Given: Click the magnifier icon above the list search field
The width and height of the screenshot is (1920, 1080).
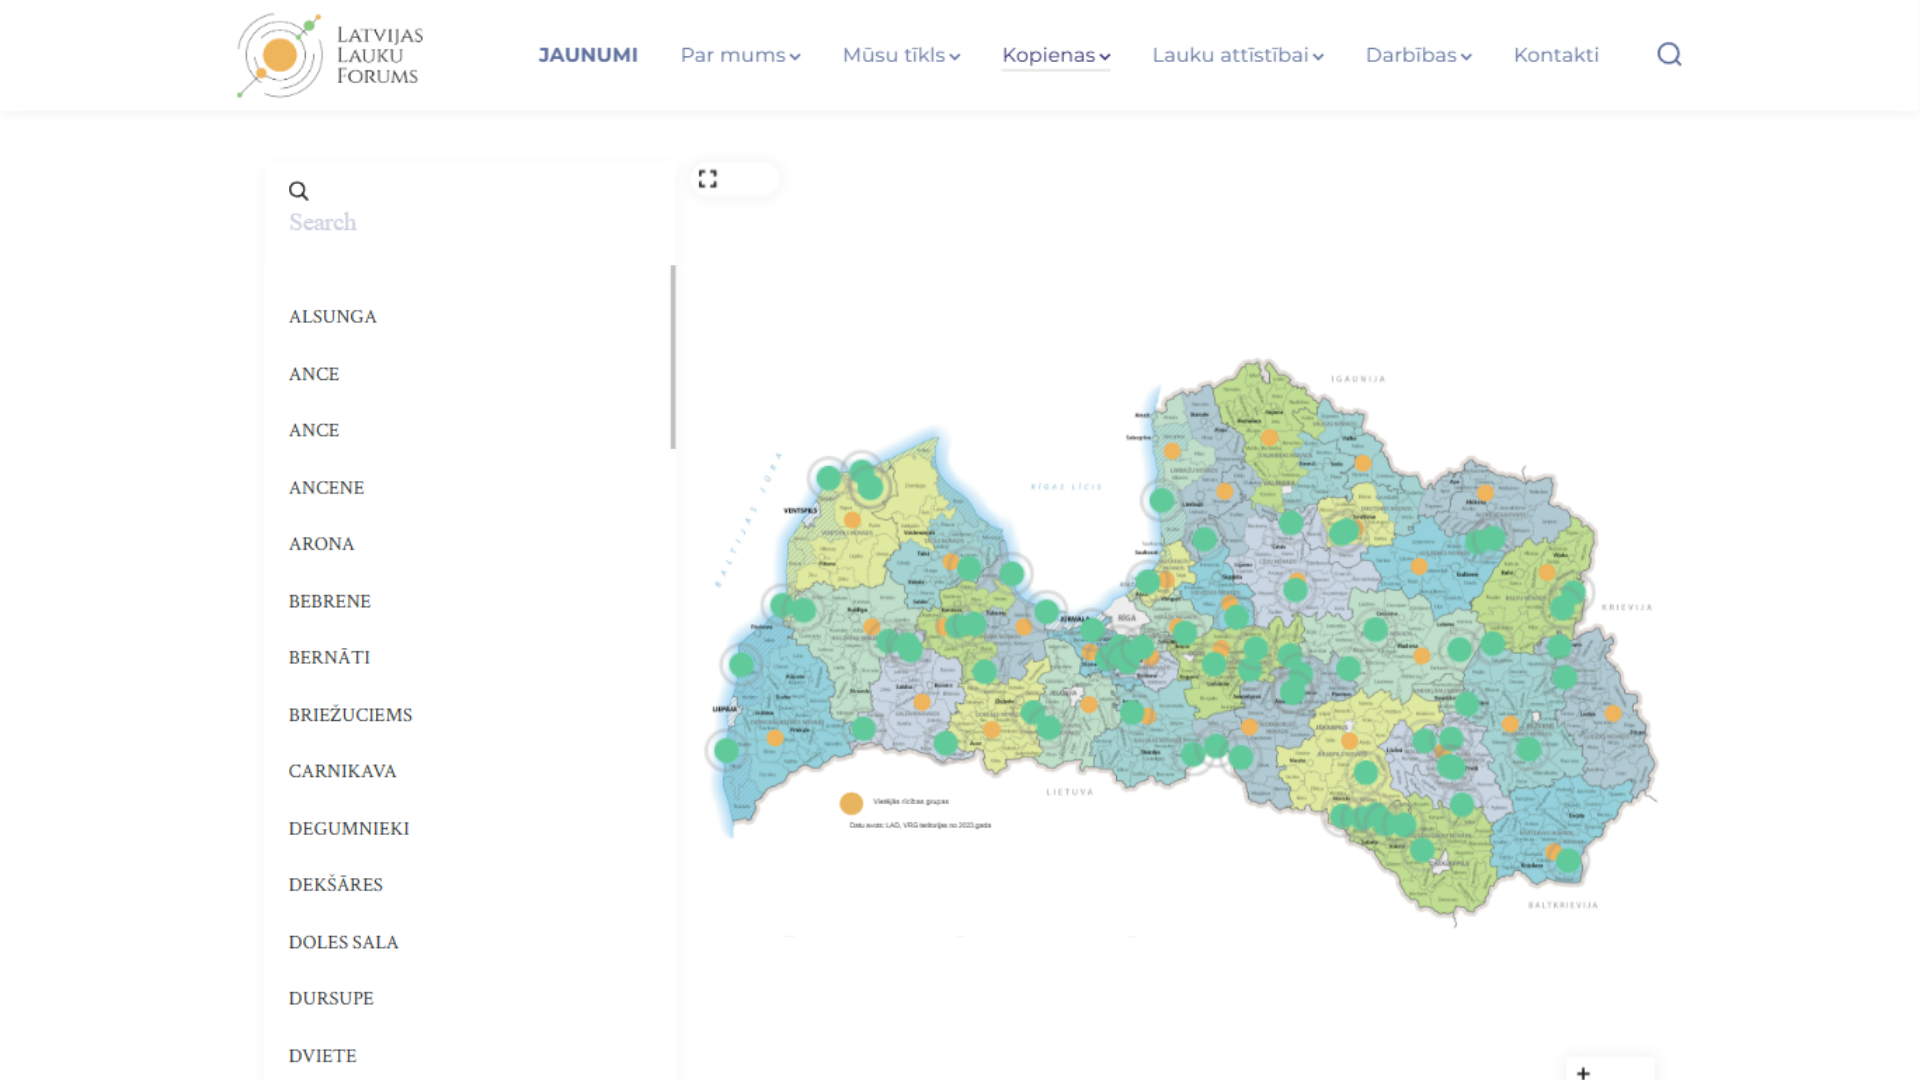Looking at the screenshot, I should pos(298,191).
